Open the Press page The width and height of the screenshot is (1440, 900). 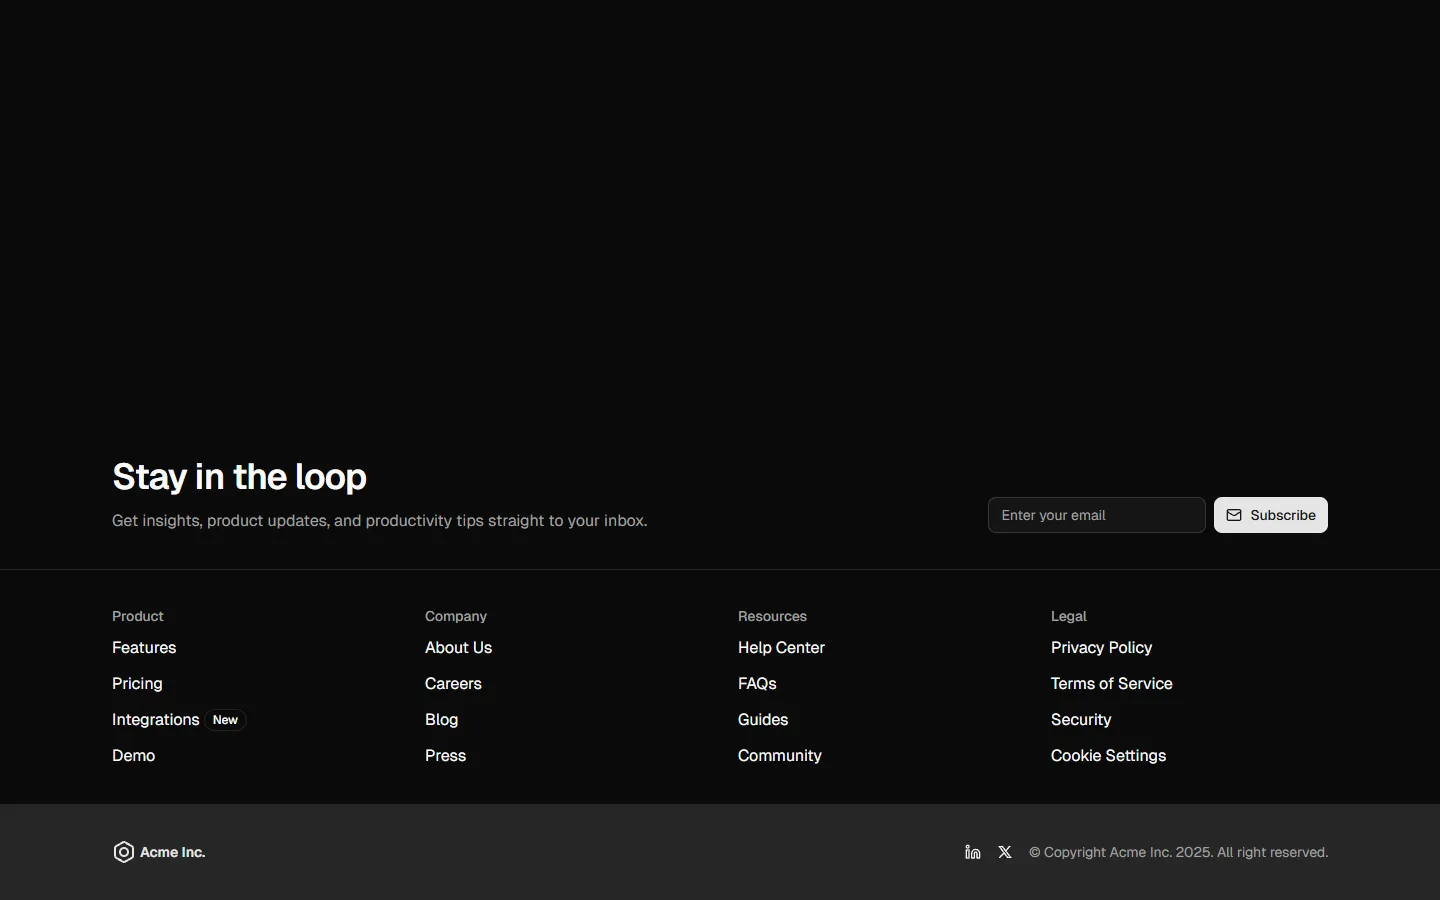(445, 755)
